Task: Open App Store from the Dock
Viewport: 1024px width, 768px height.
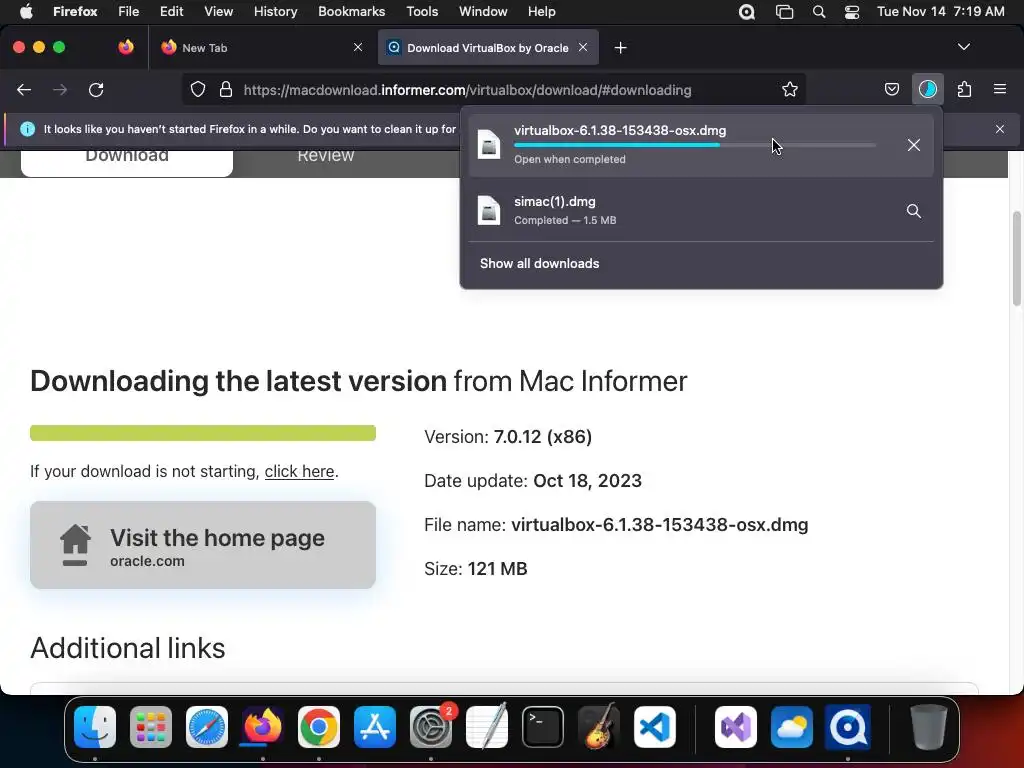Action: point(375,727)
